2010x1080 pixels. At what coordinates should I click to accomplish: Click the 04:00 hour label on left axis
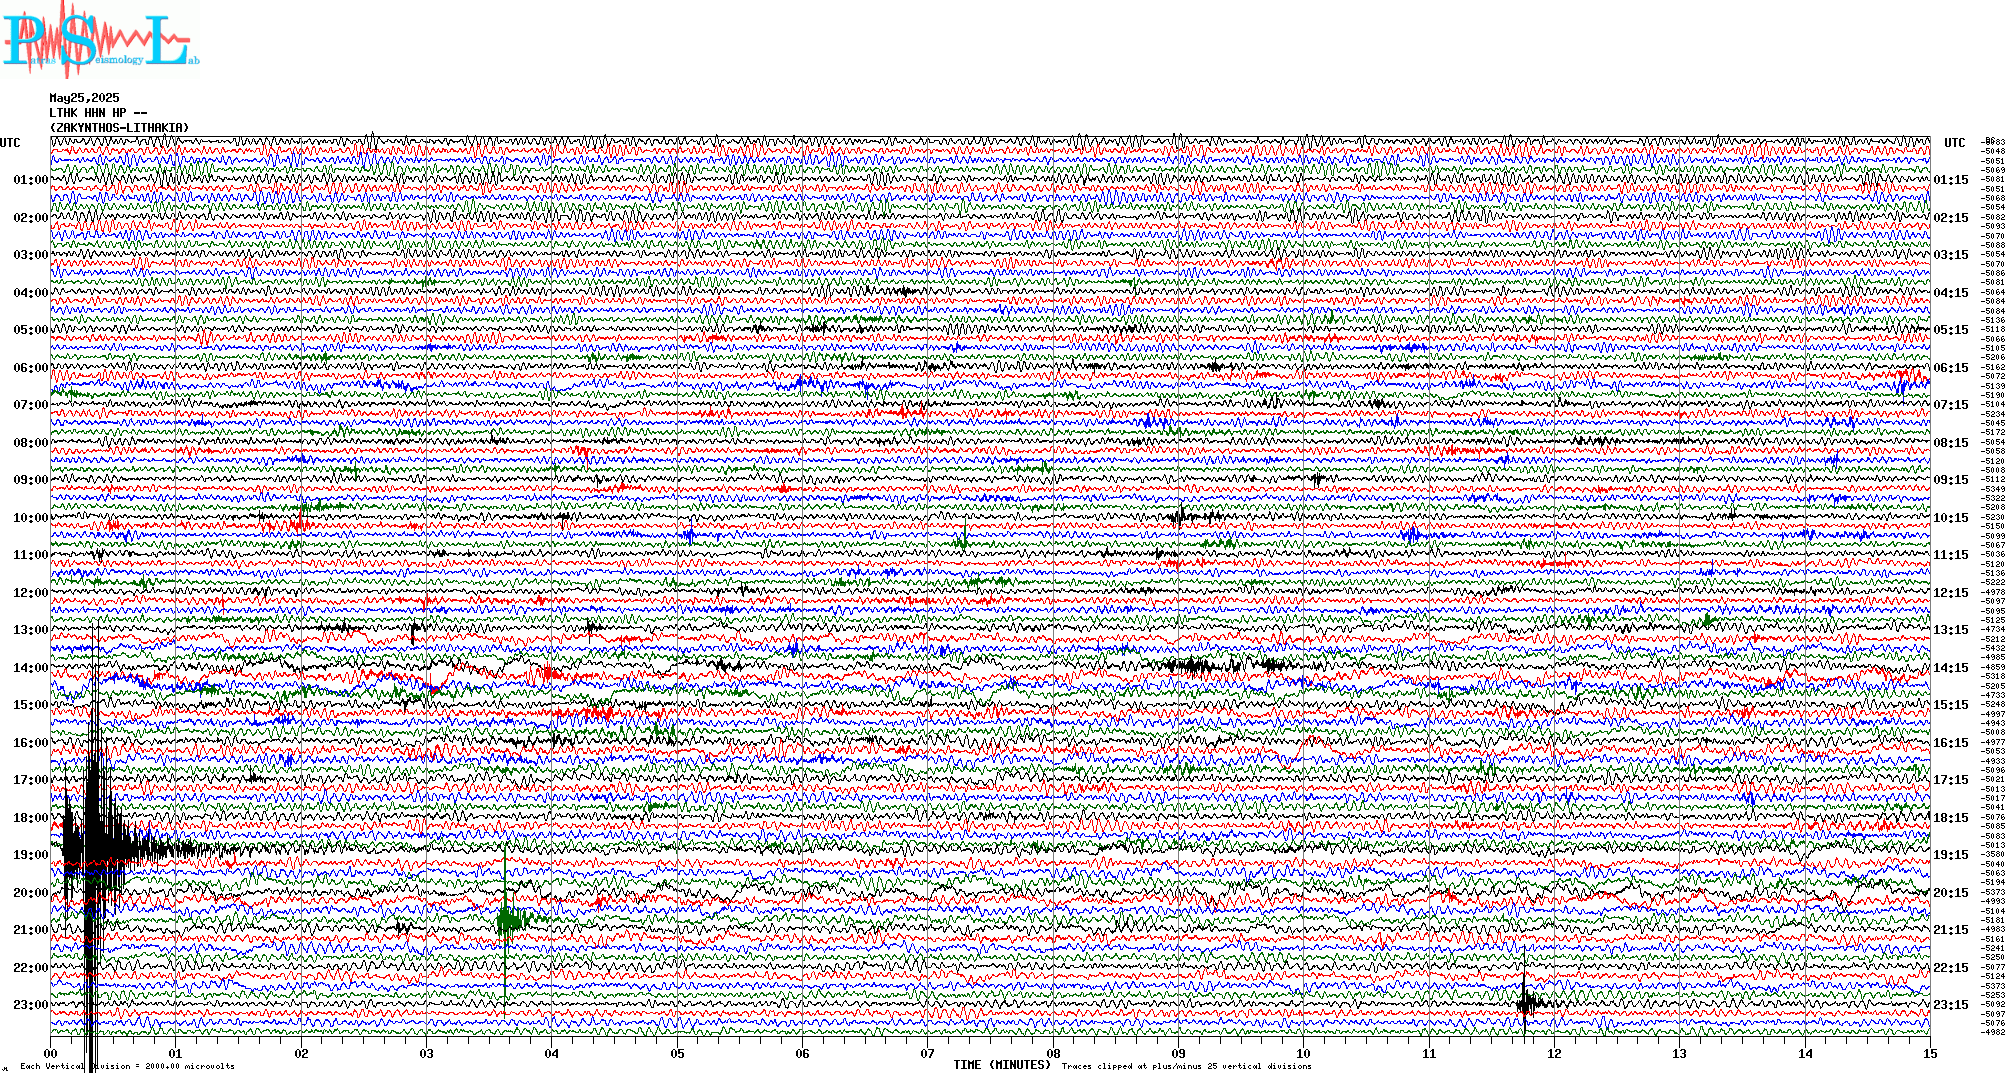tap(30, 293)
